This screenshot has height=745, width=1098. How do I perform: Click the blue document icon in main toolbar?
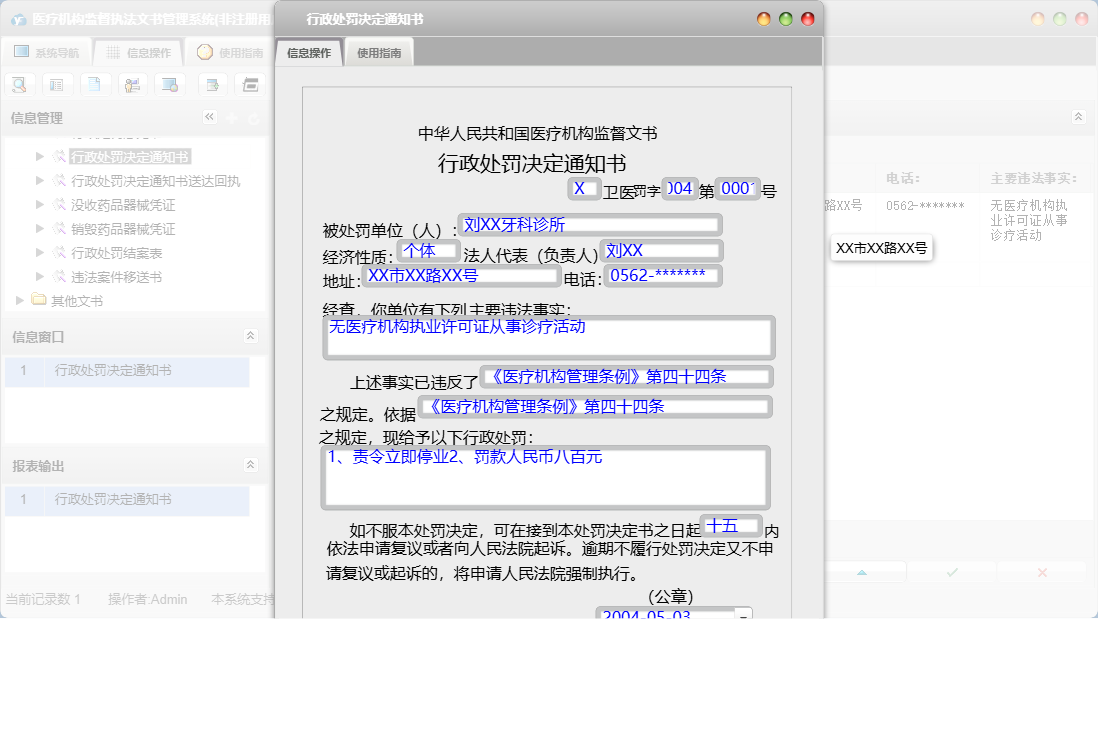point(95,85)
